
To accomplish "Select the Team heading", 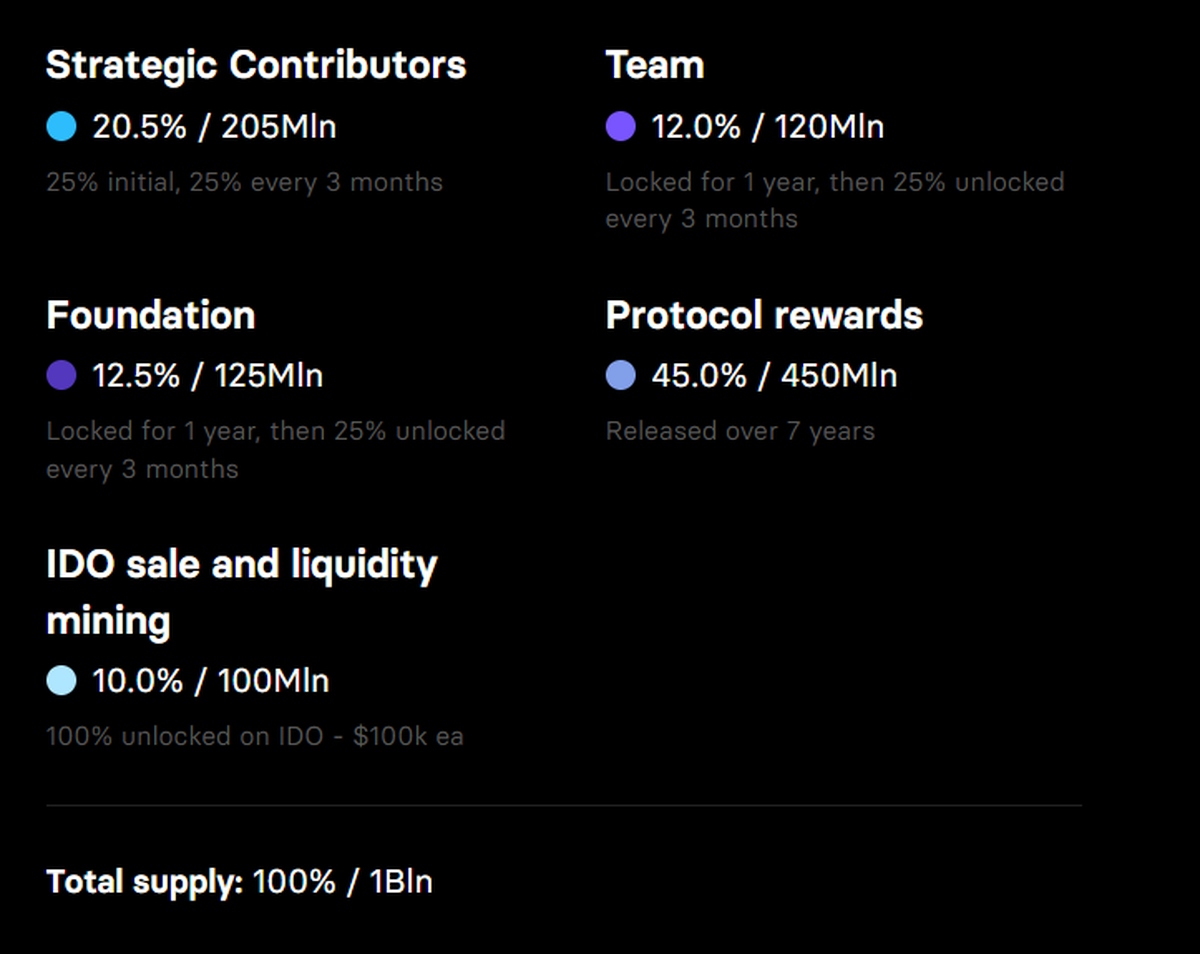I will point(655,65).
